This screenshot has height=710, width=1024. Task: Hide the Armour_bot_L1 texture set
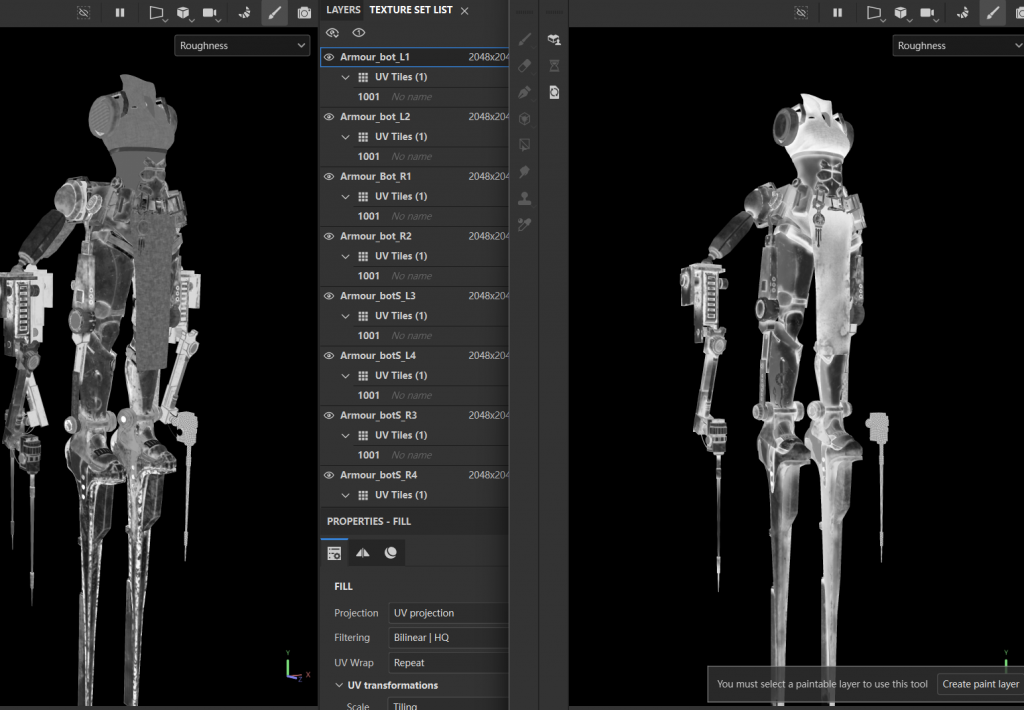click(329, 58)
